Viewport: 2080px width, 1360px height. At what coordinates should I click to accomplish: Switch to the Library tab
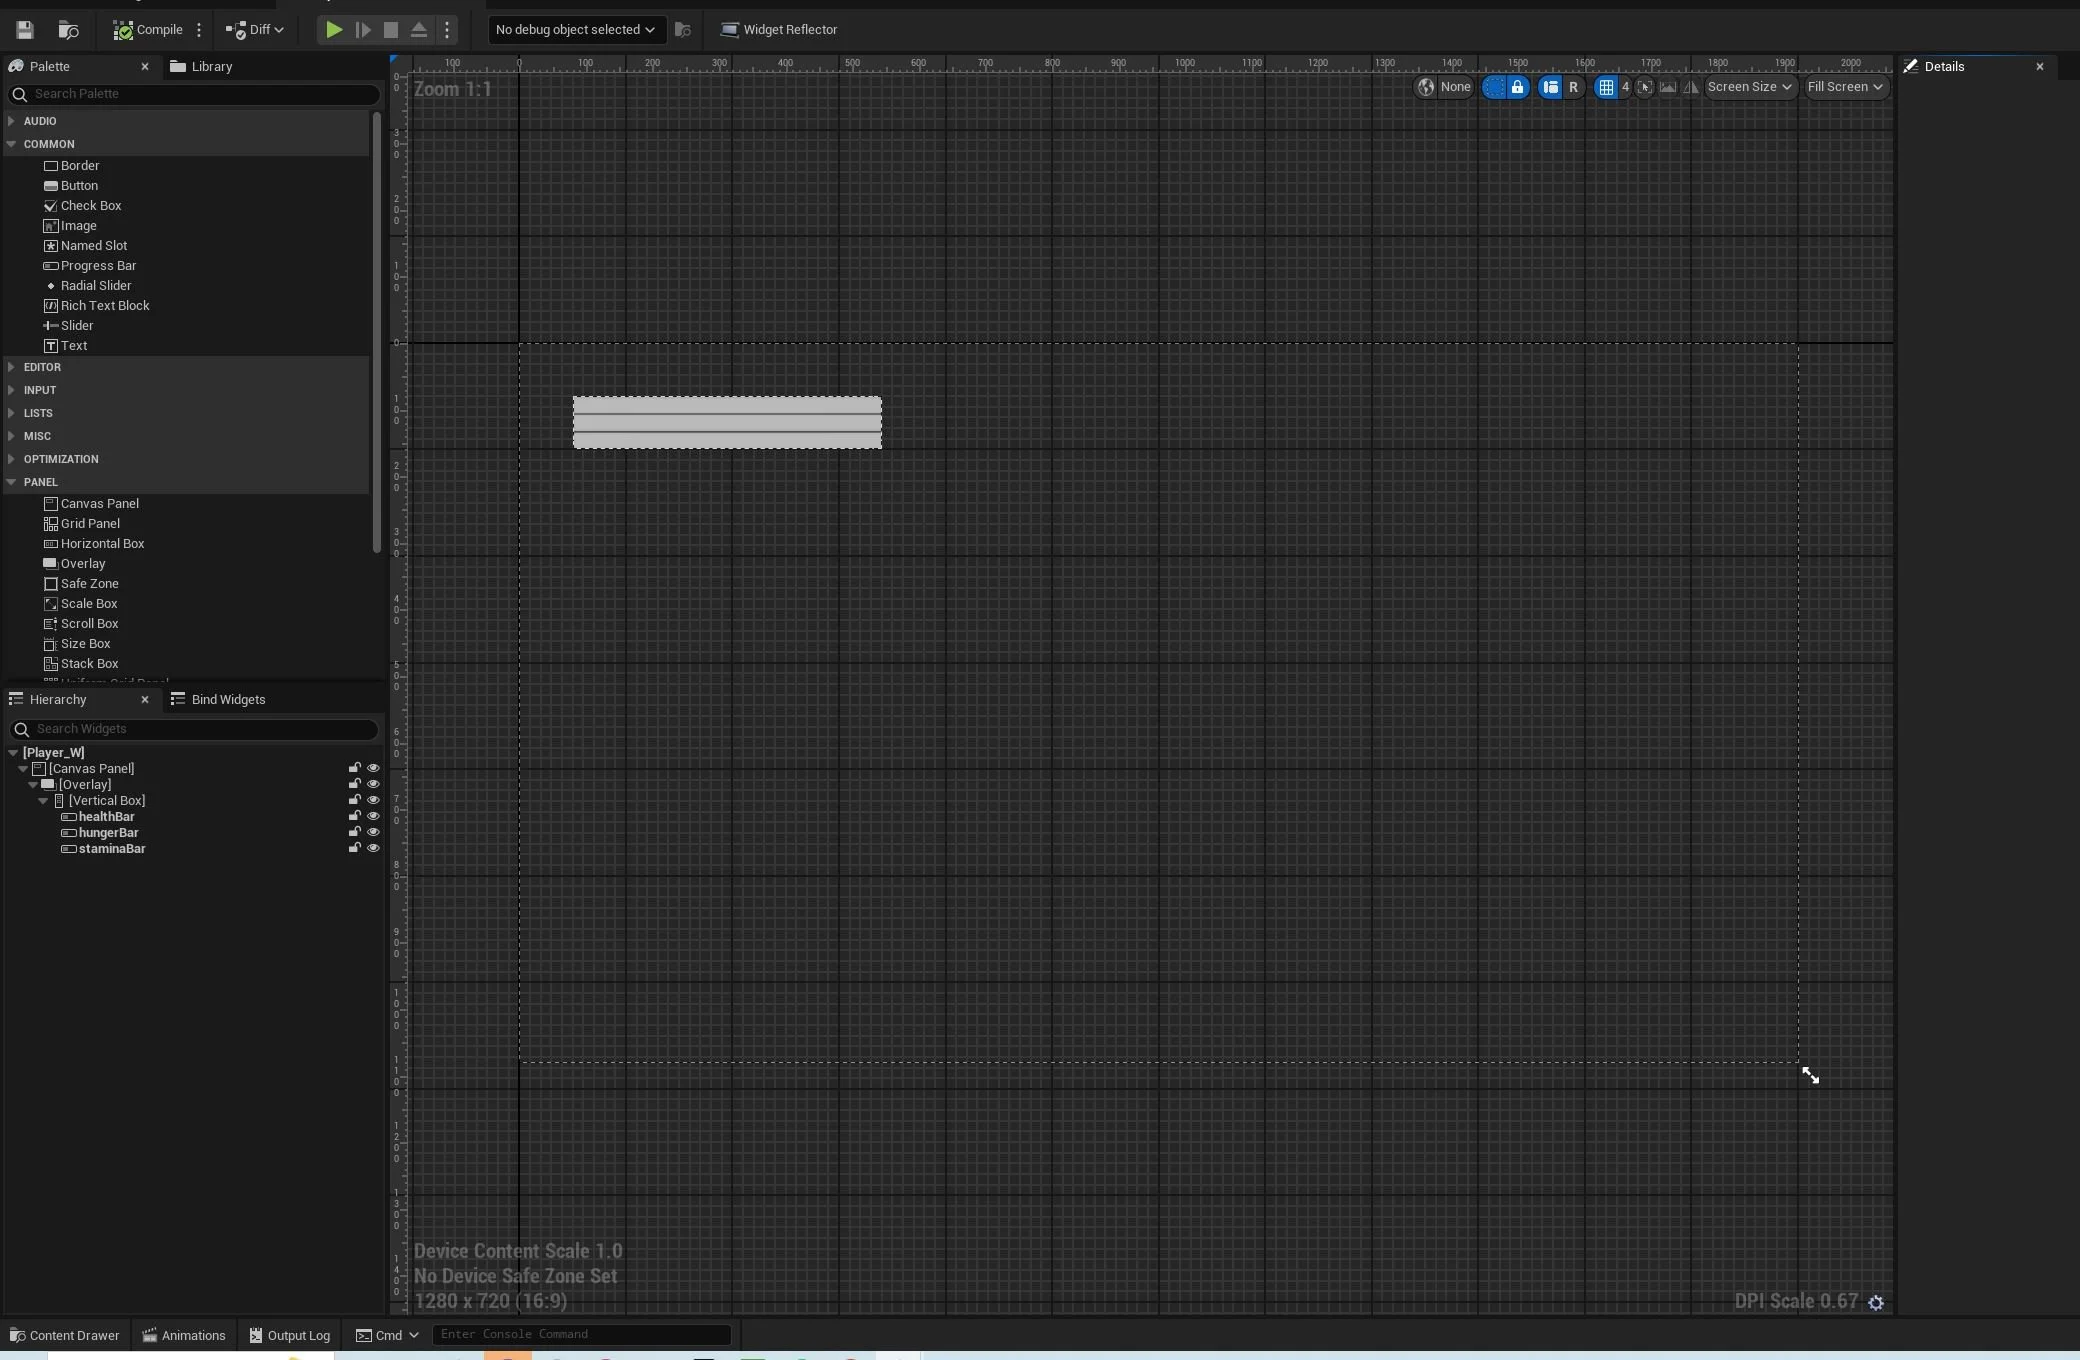[x=201, y=66]
